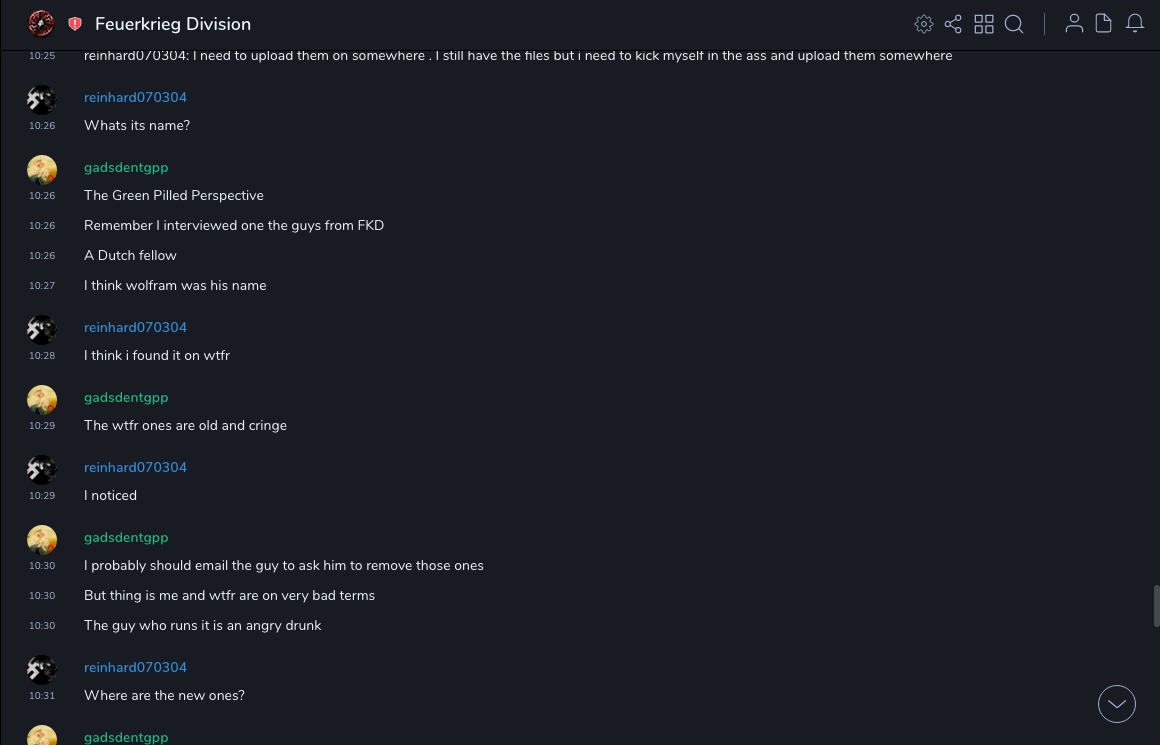The image size is (1160, 745).
Task: Click gadsdentgpp name above 'The Green Pilled Perspective'
Action: pos(126,167)
